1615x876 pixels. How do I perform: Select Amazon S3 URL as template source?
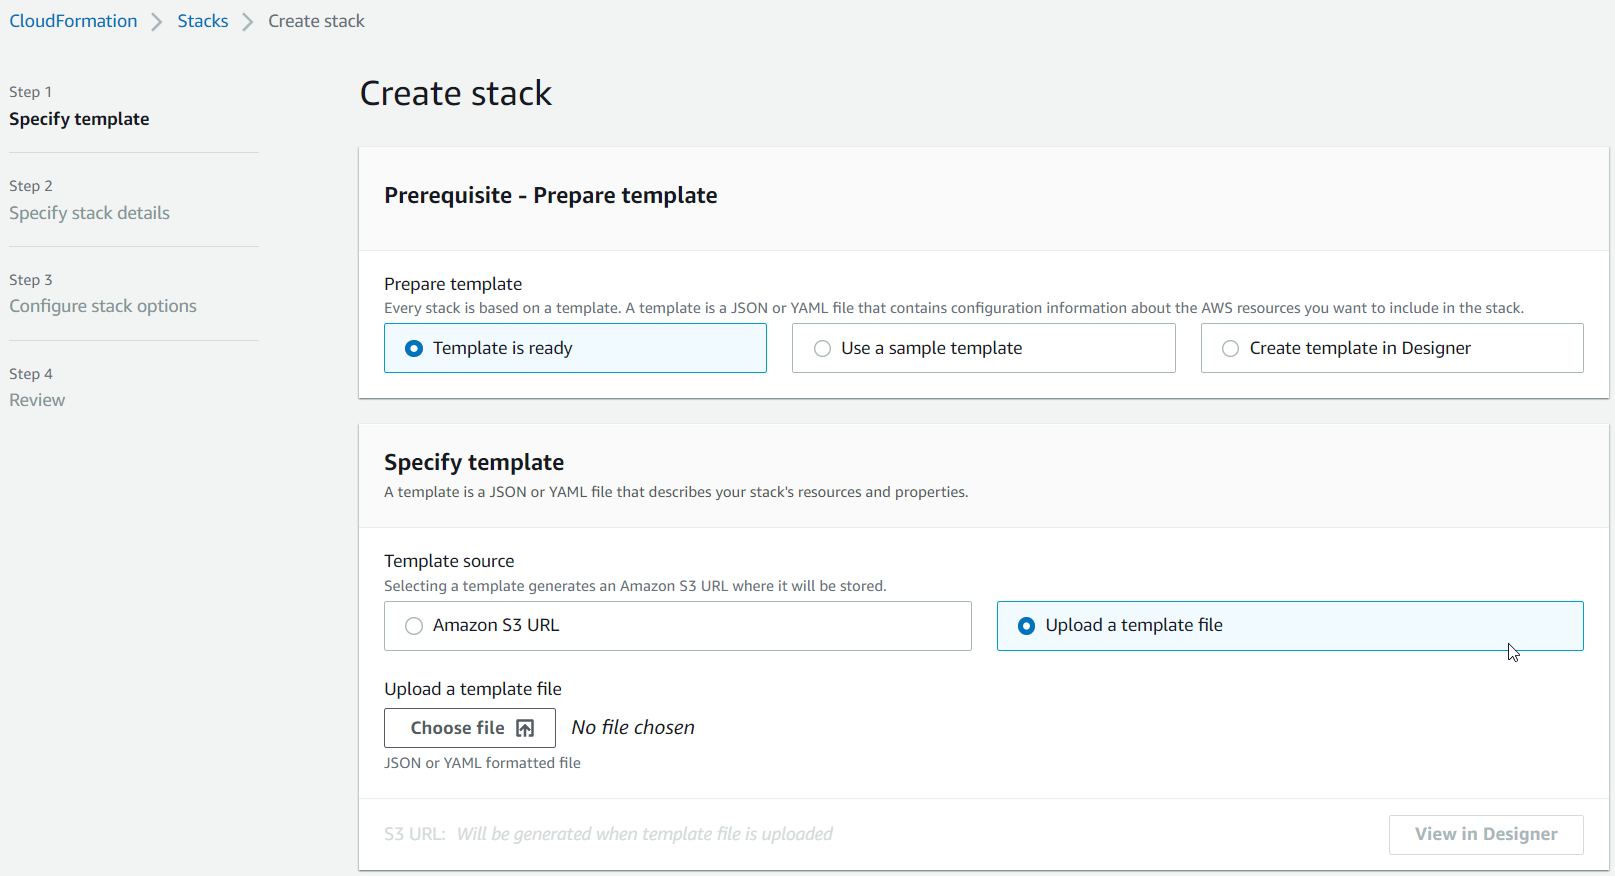tap(414, 626)
